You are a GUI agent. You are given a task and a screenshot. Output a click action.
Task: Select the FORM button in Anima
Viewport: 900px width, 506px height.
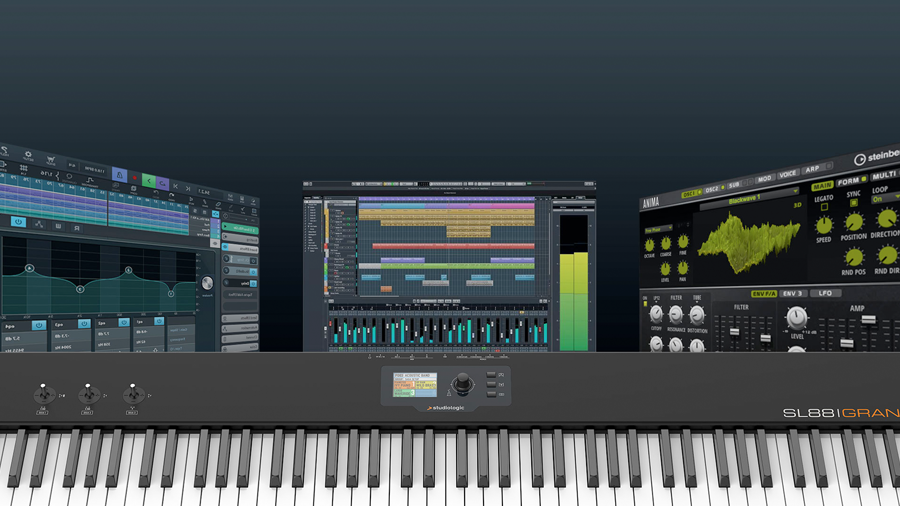coord(852,181)
